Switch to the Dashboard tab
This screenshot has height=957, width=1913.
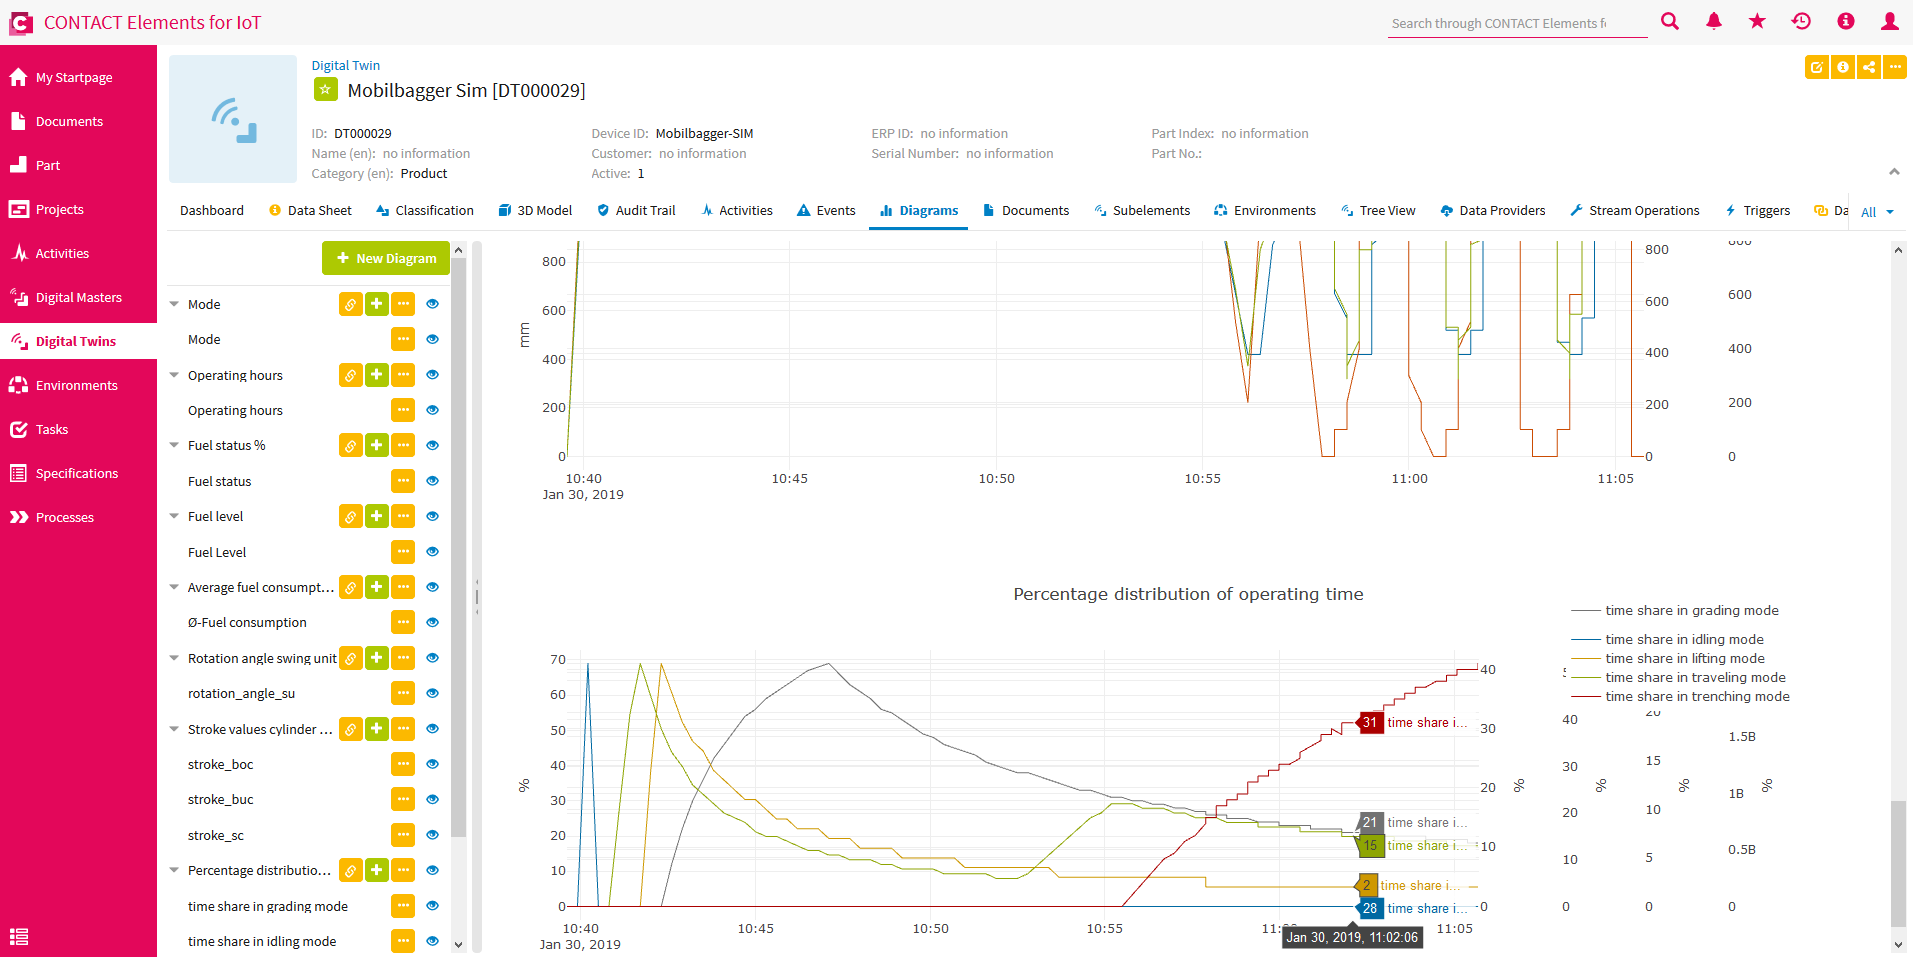pyautogui.click(x=211, y=210)
